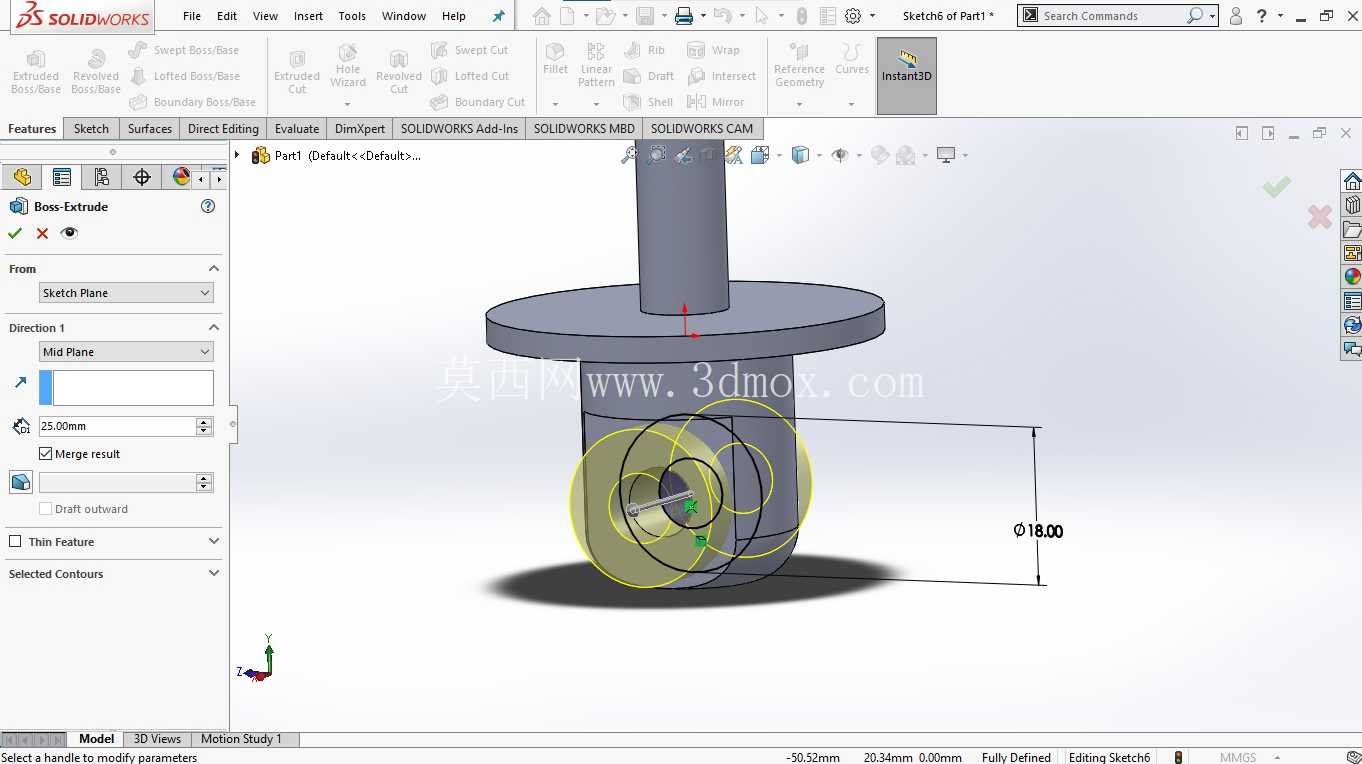This screenshot has width=1362, height=764.
Task: Expand Part1 flyout tree arrow
Action: 237,155
